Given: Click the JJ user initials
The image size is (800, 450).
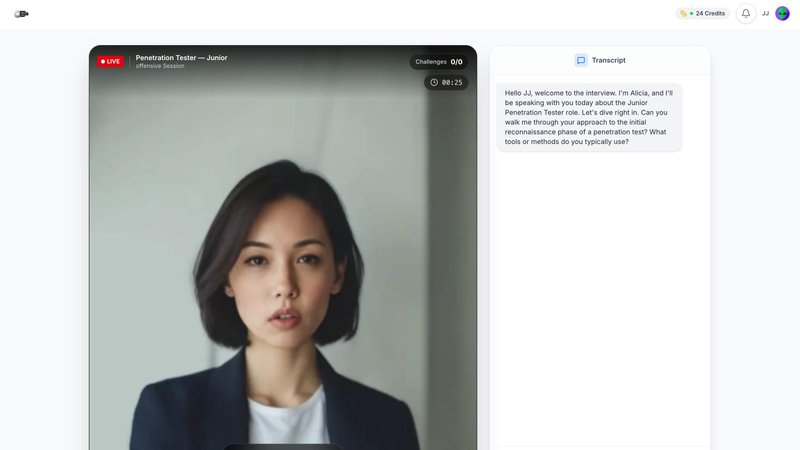Looking at the screenshot, I should [x=765, y=14].
